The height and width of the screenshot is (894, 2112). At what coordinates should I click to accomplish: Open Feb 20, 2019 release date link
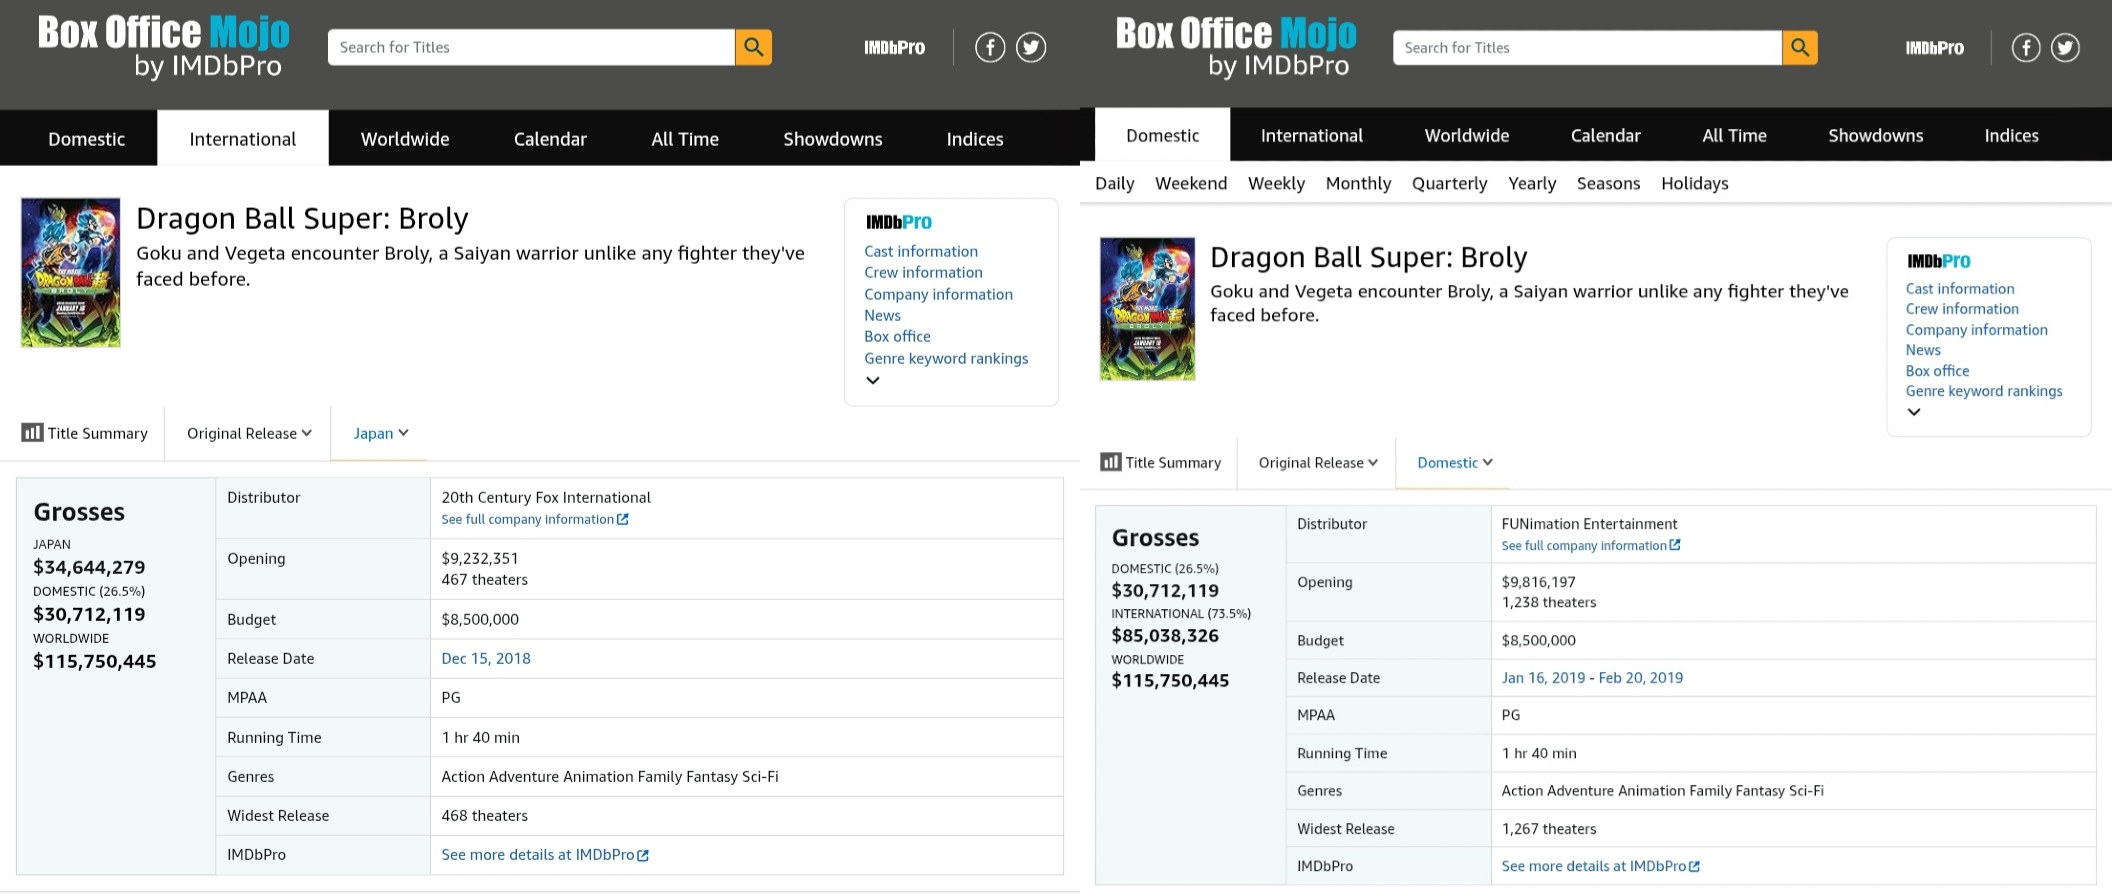(1640, 677)
